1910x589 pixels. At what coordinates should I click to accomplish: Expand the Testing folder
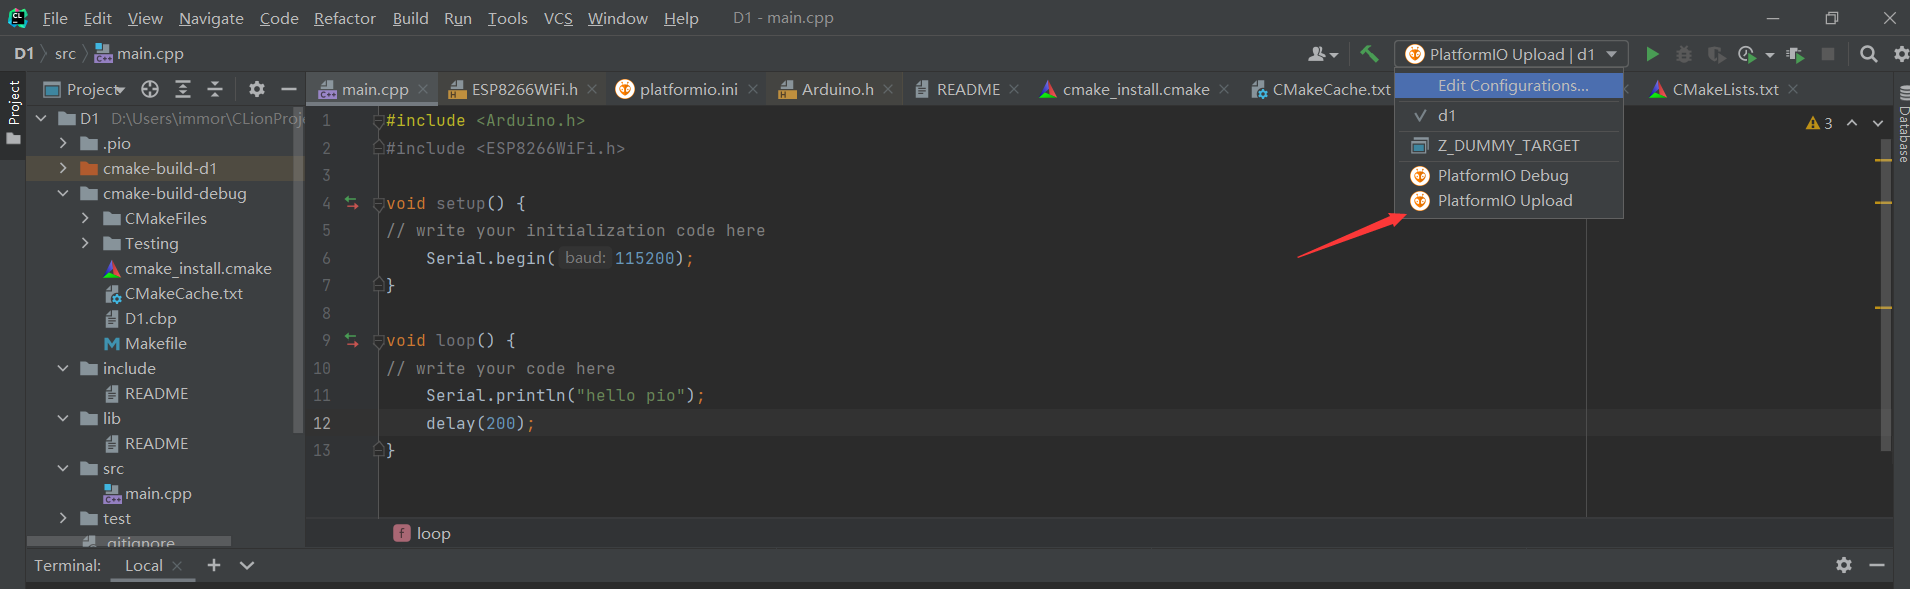coord(85,243)
